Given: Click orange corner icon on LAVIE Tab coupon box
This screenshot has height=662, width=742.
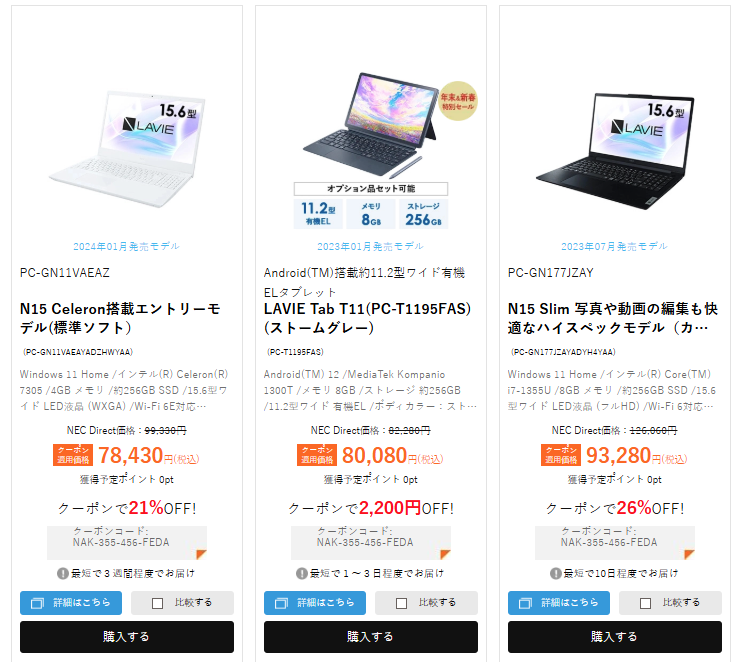Looking at the screenshot, I should (445, 554).
